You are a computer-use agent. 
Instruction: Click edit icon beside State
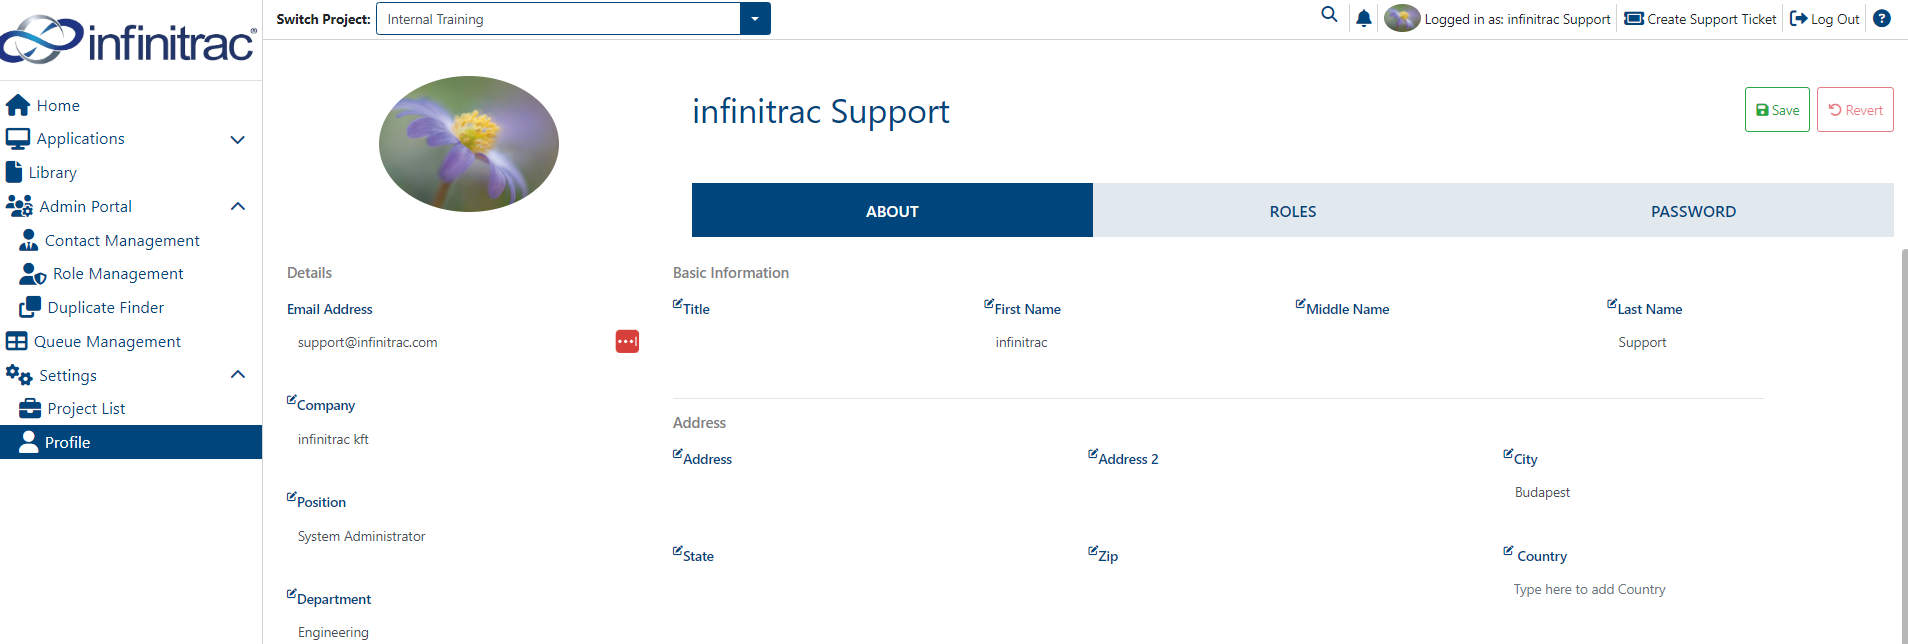[x=678, y=551]
